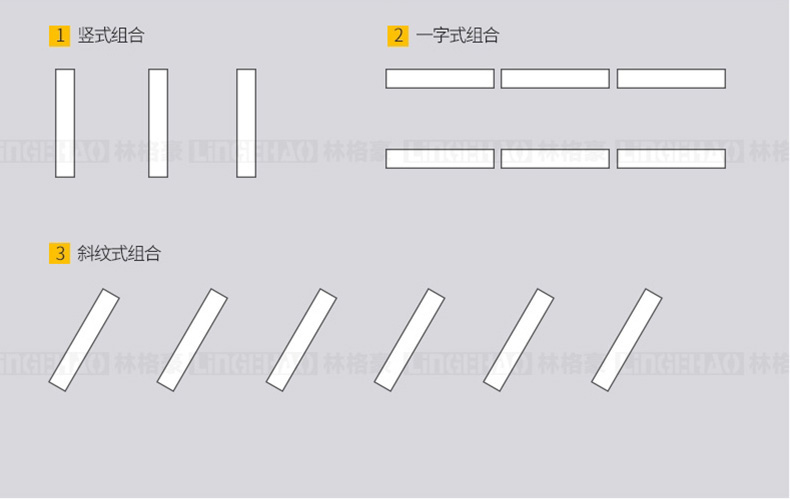
Task: Click the top-middle horizontal bar under 一字式组合
Action: coord(555,79)
